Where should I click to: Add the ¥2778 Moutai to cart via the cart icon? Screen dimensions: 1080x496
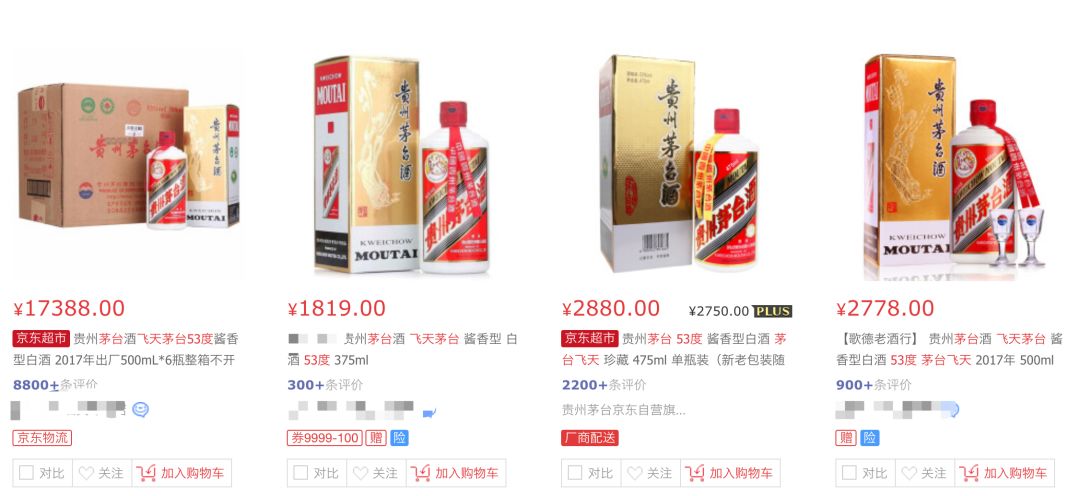pyautogui.click(x=969, y=473)
